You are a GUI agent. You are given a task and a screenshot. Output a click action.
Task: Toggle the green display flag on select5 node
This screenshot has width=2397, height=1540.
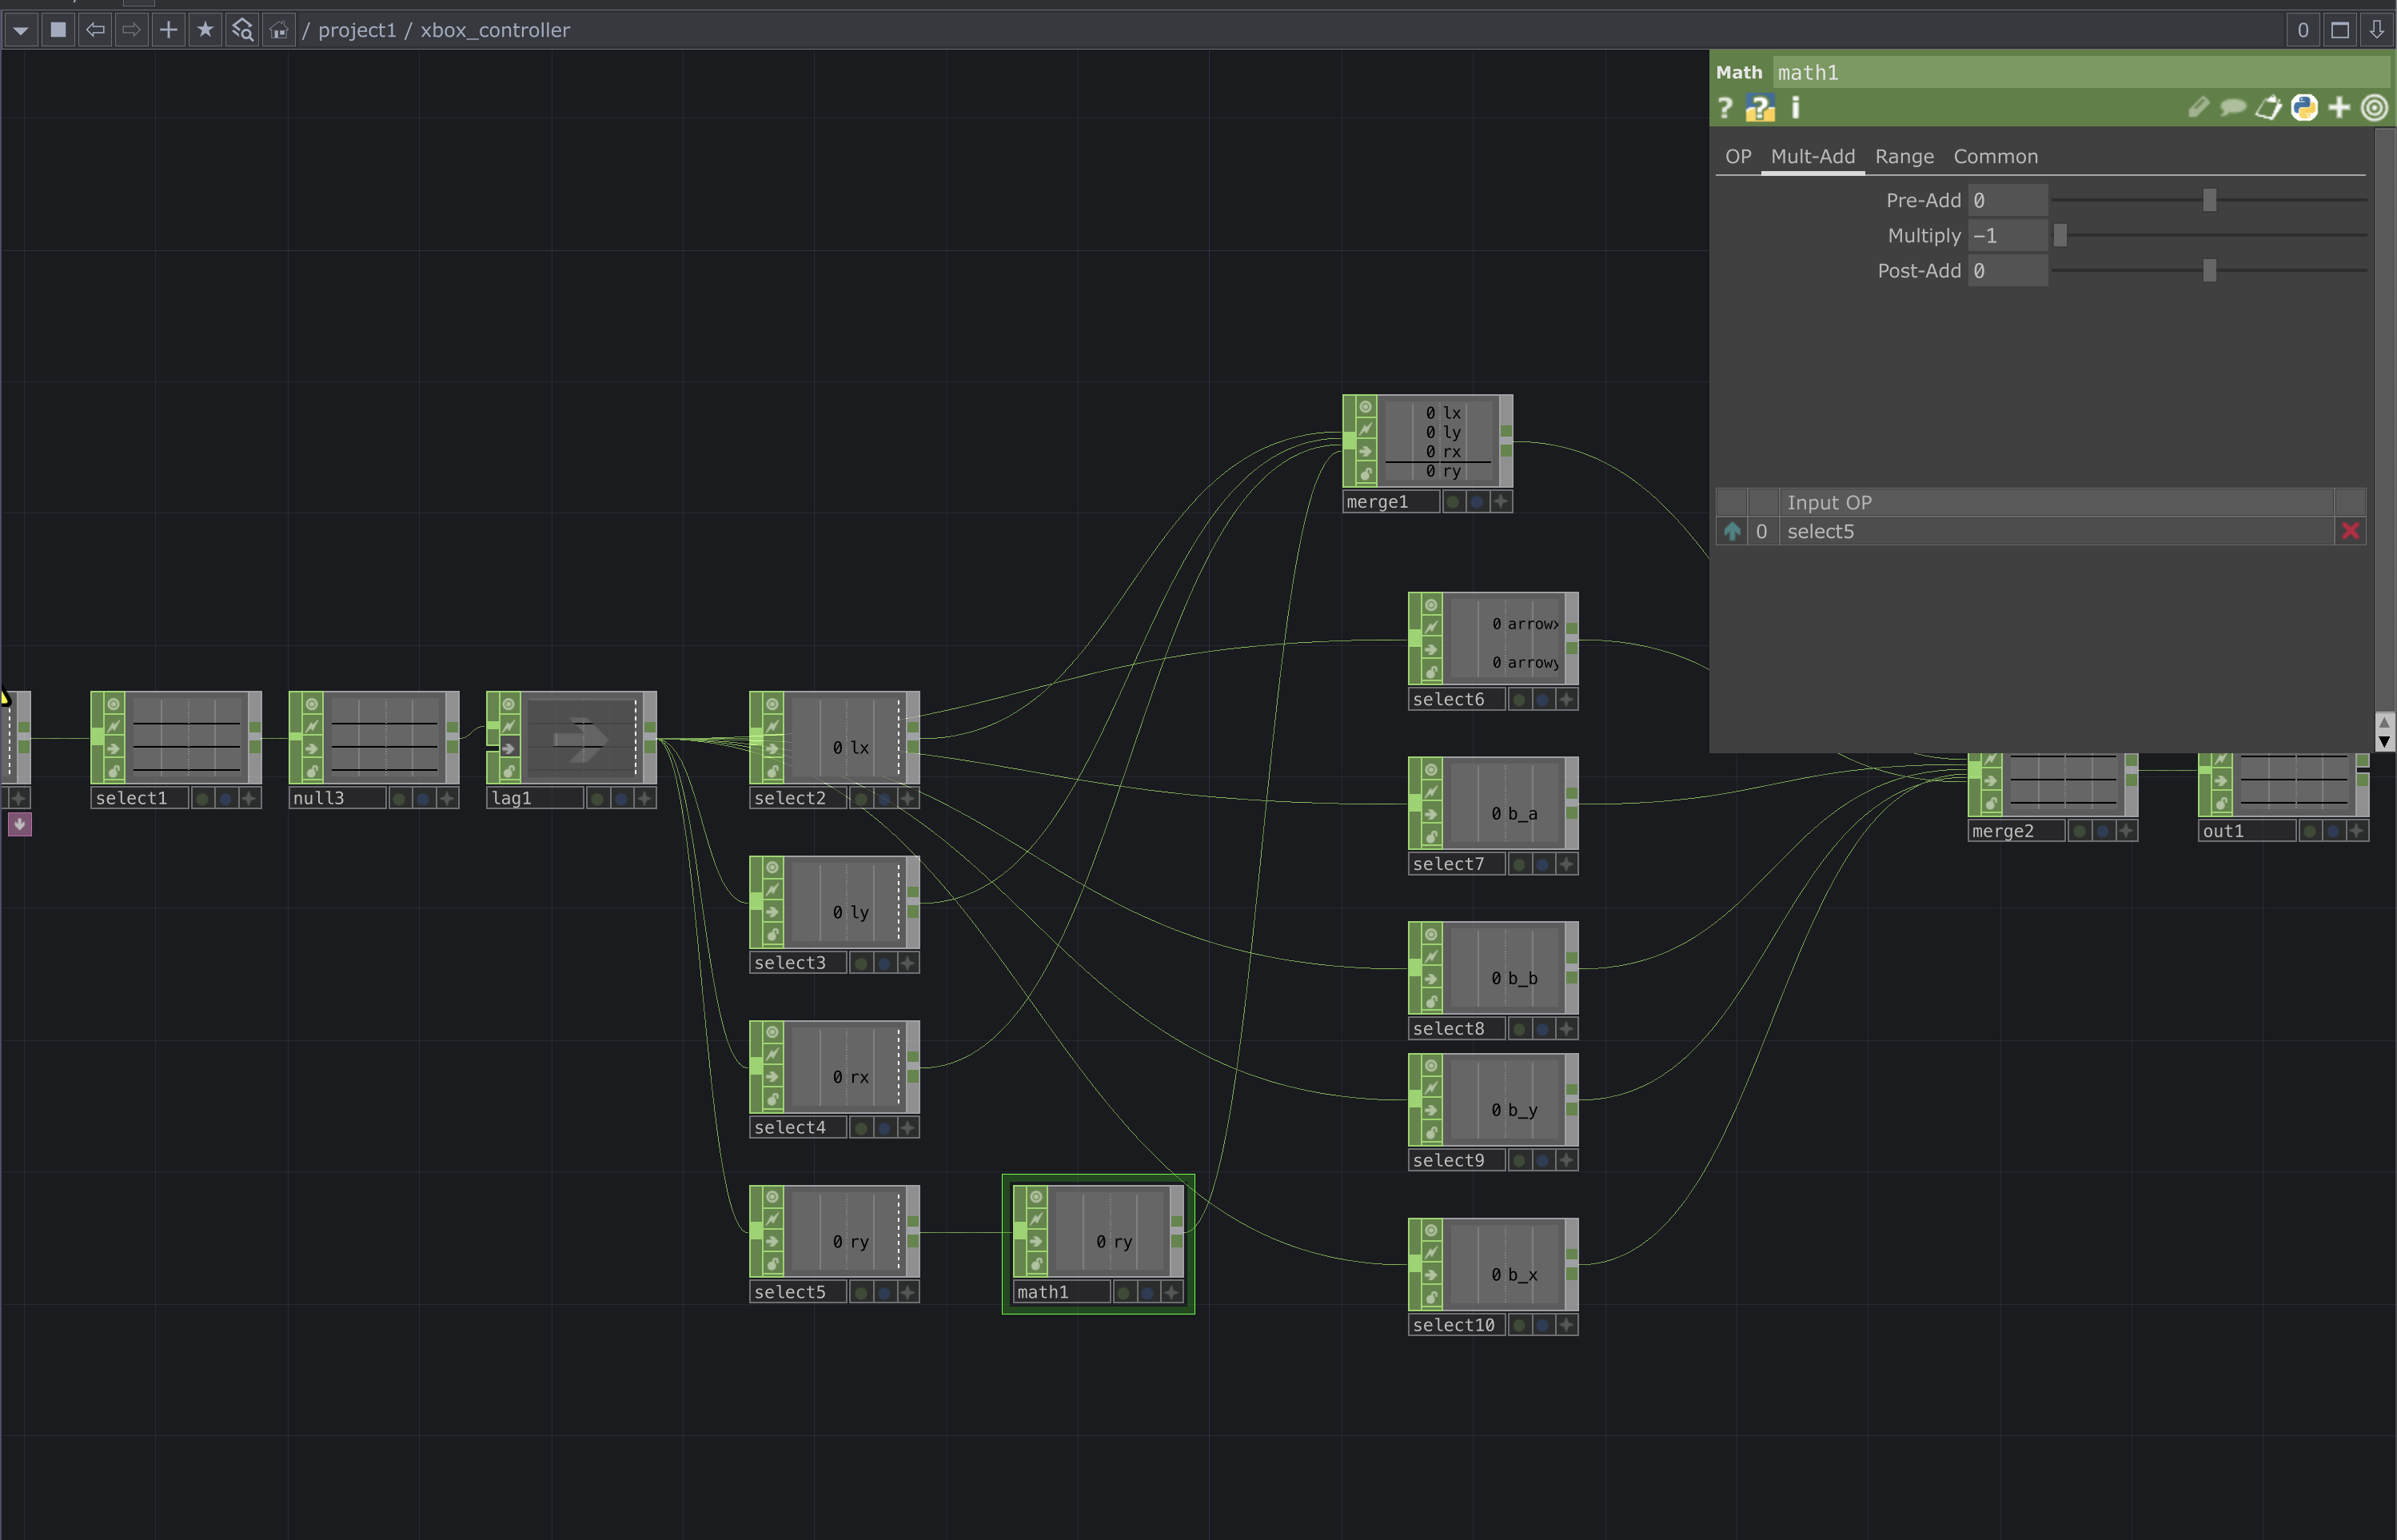coord(861,1292)
